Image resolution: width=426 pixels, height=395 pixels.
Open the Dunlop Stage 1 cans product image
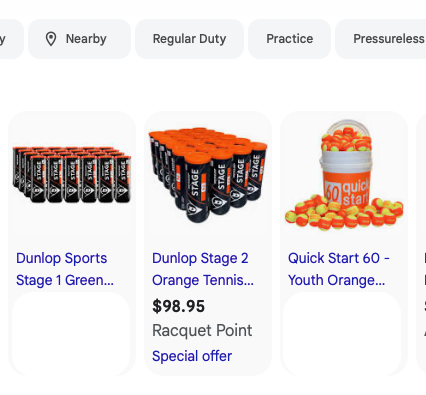coord(72,174)
